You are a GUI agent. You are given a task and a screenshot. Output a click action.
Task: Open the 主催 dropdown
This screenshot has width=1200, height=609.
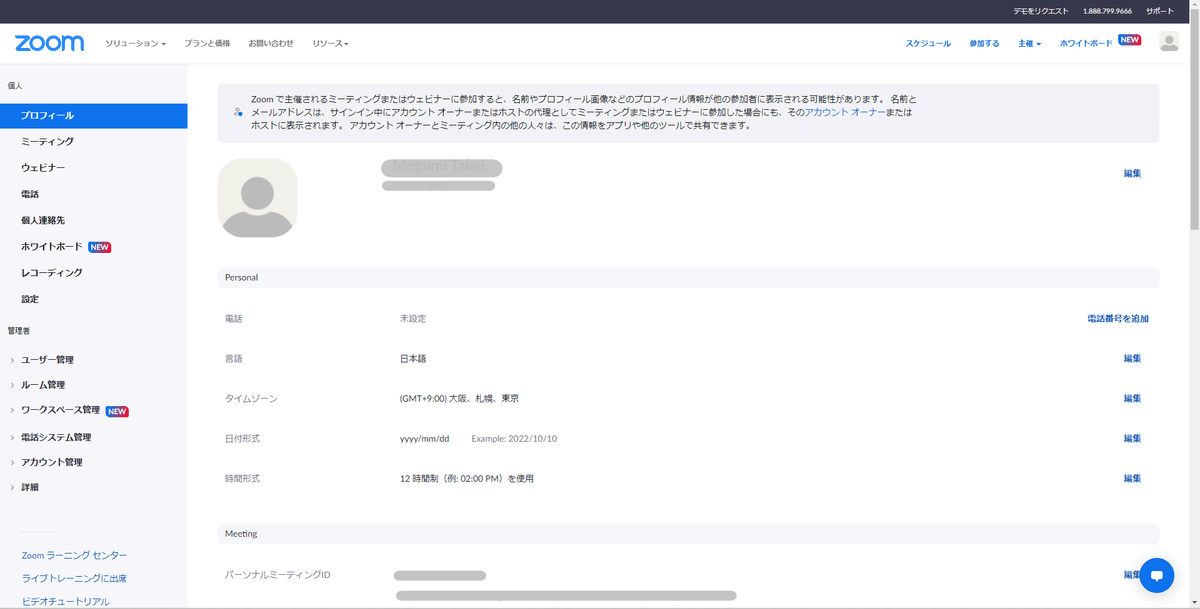(1029, 44)
